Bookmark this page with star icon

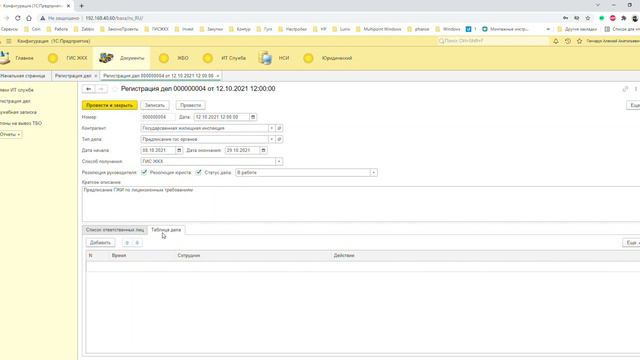588,18
